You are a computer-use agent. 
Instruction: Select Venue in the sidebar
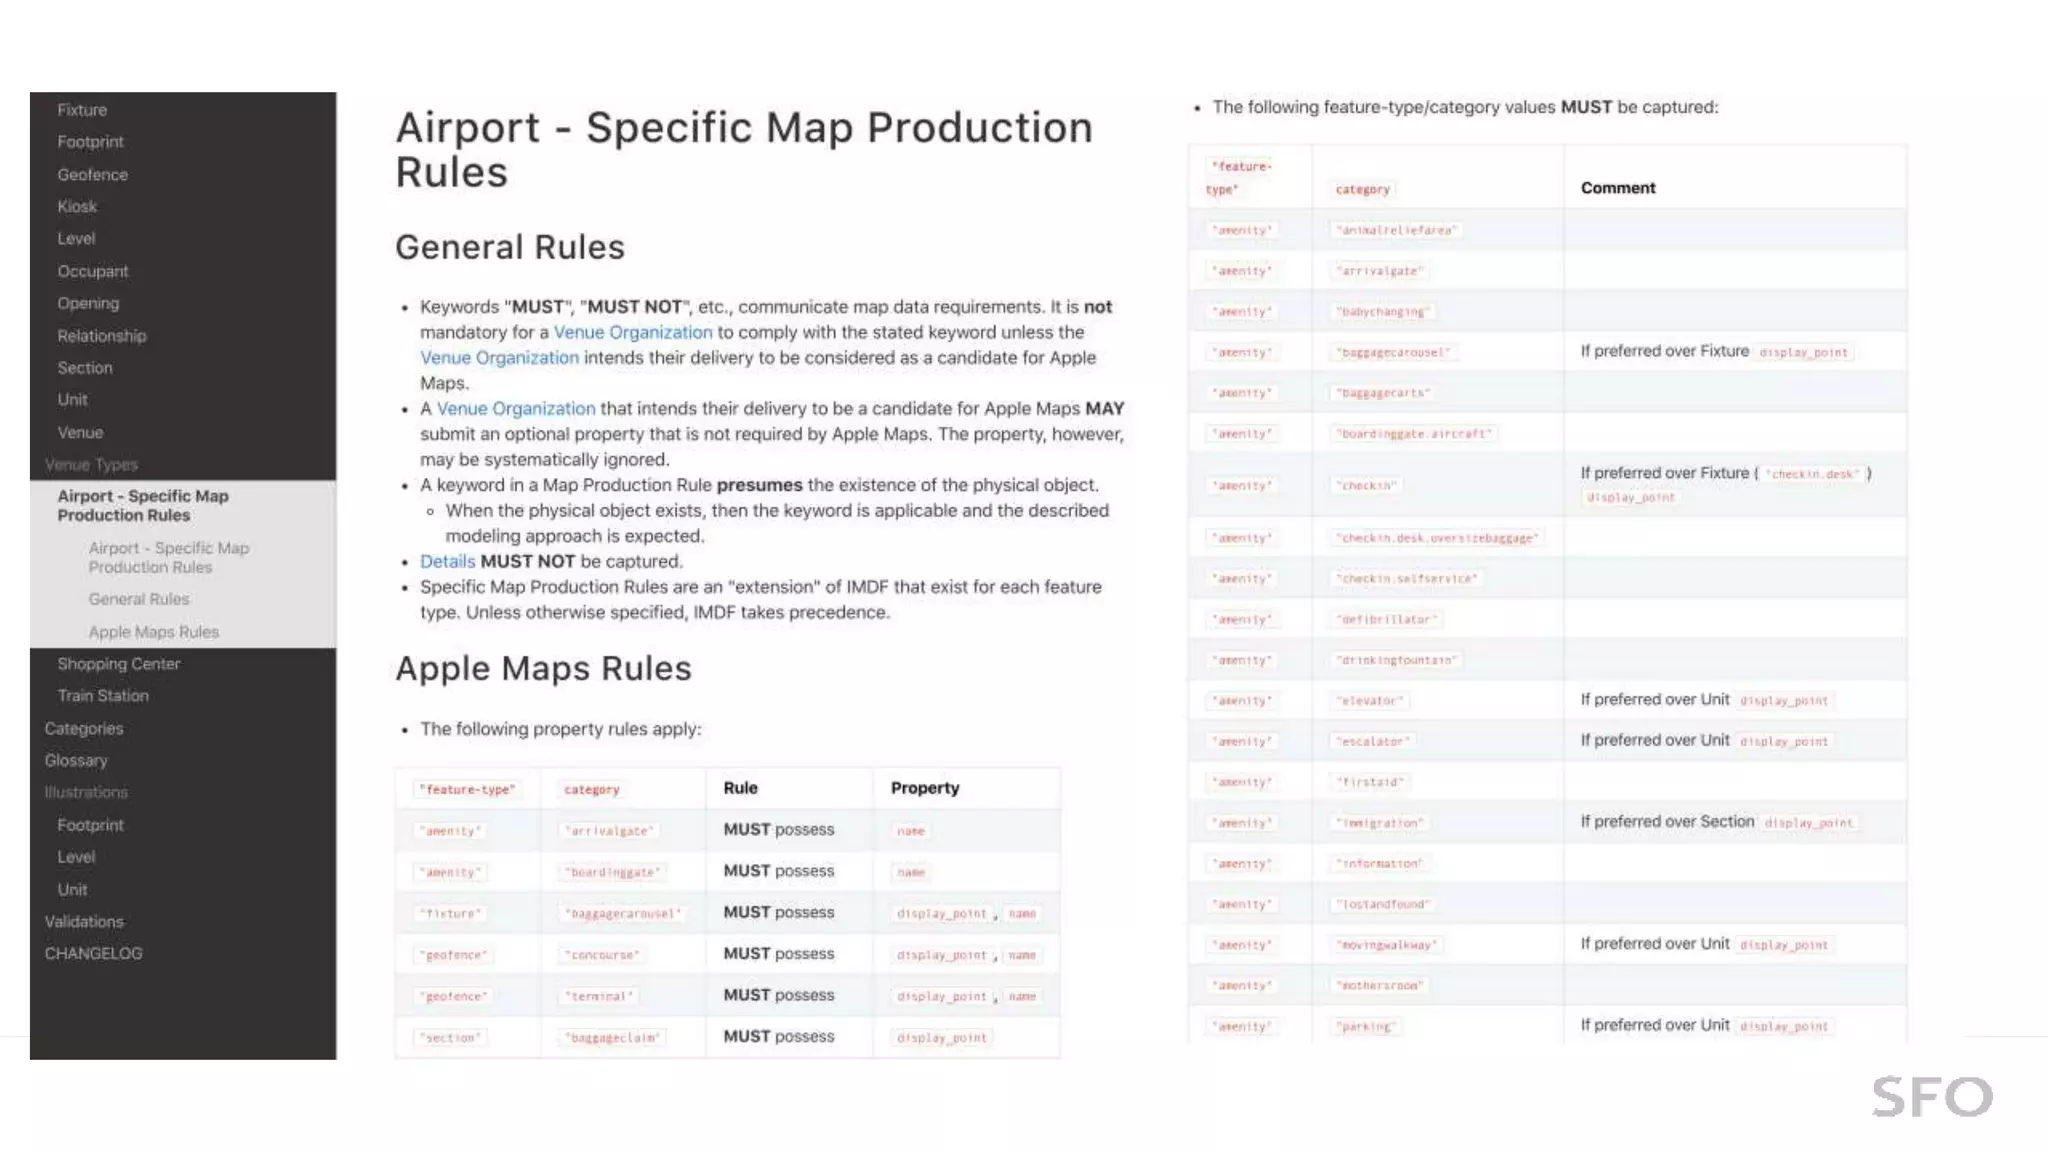pos(80,432)
